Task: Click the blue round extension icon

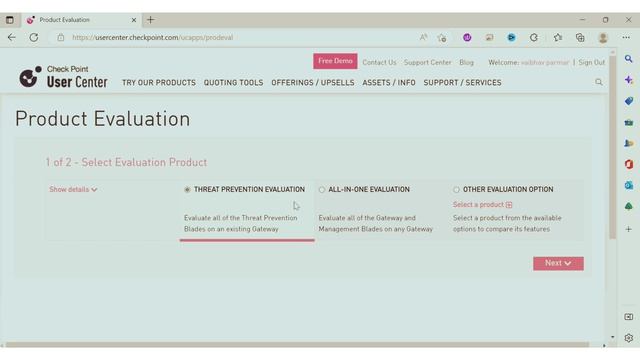Action: coord(511,38)
